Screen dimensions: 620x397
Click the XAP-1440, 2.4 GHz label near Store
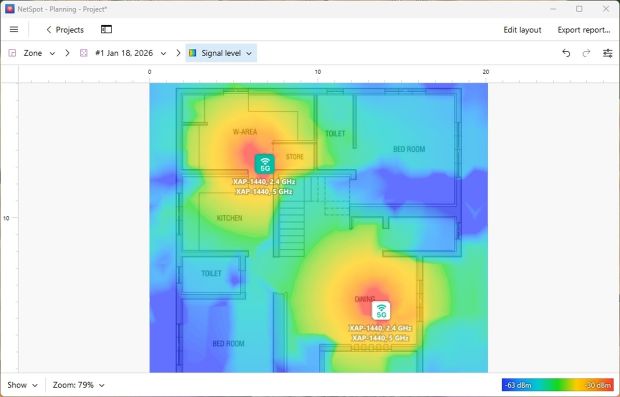click(264, 182)
